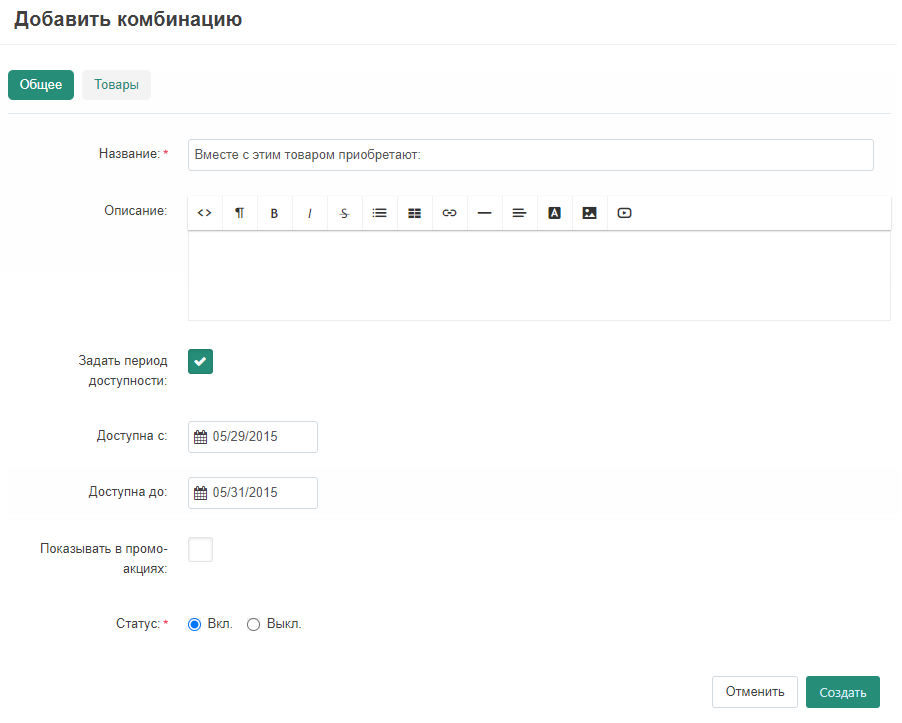Insert a list in description editor

[x=380, y=213]
